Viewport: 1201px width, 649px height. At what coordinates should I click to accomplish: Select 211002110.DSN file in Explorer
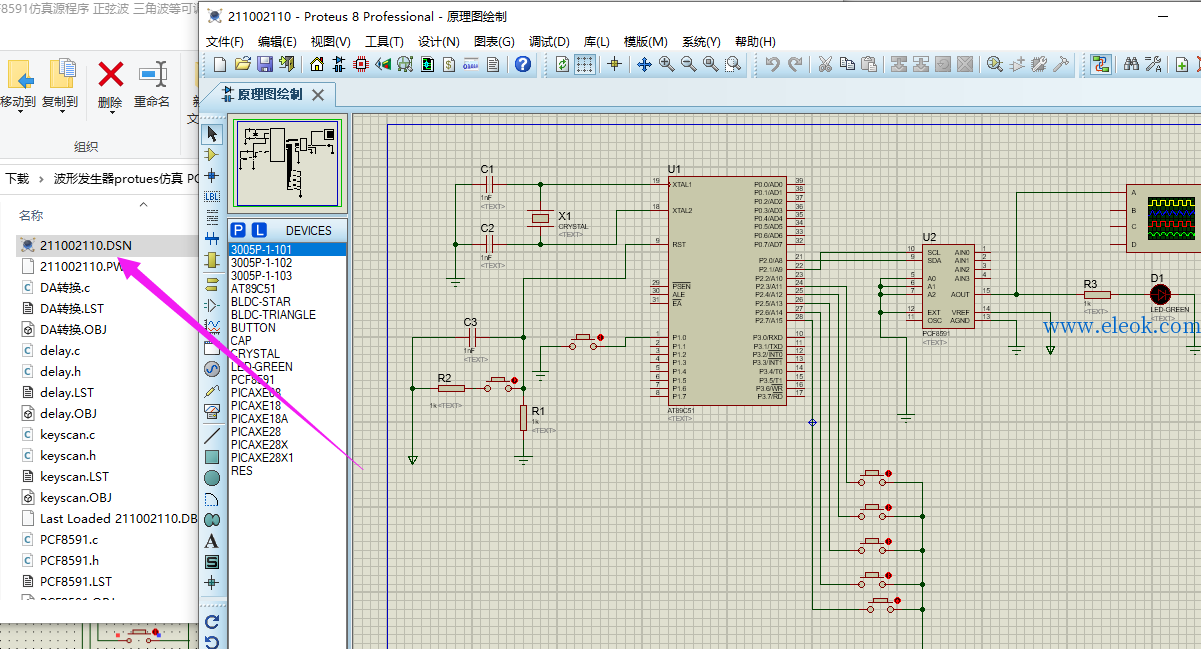[85, 245]
